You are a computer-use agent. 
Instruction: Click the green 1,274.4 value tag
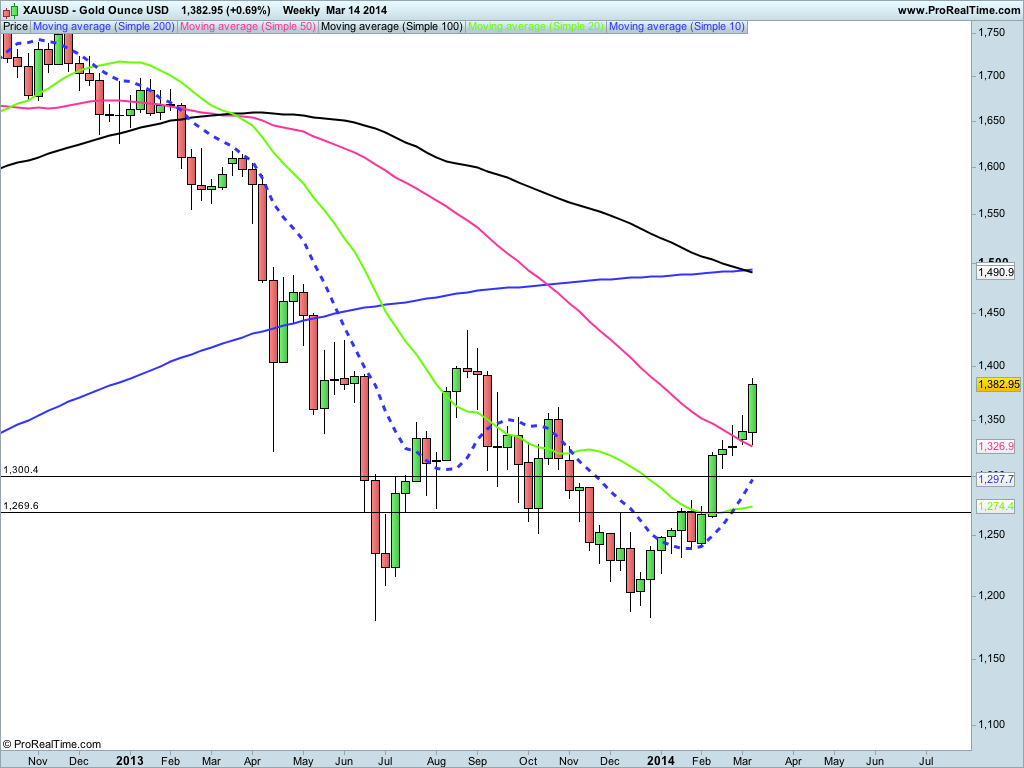(995, 506)
